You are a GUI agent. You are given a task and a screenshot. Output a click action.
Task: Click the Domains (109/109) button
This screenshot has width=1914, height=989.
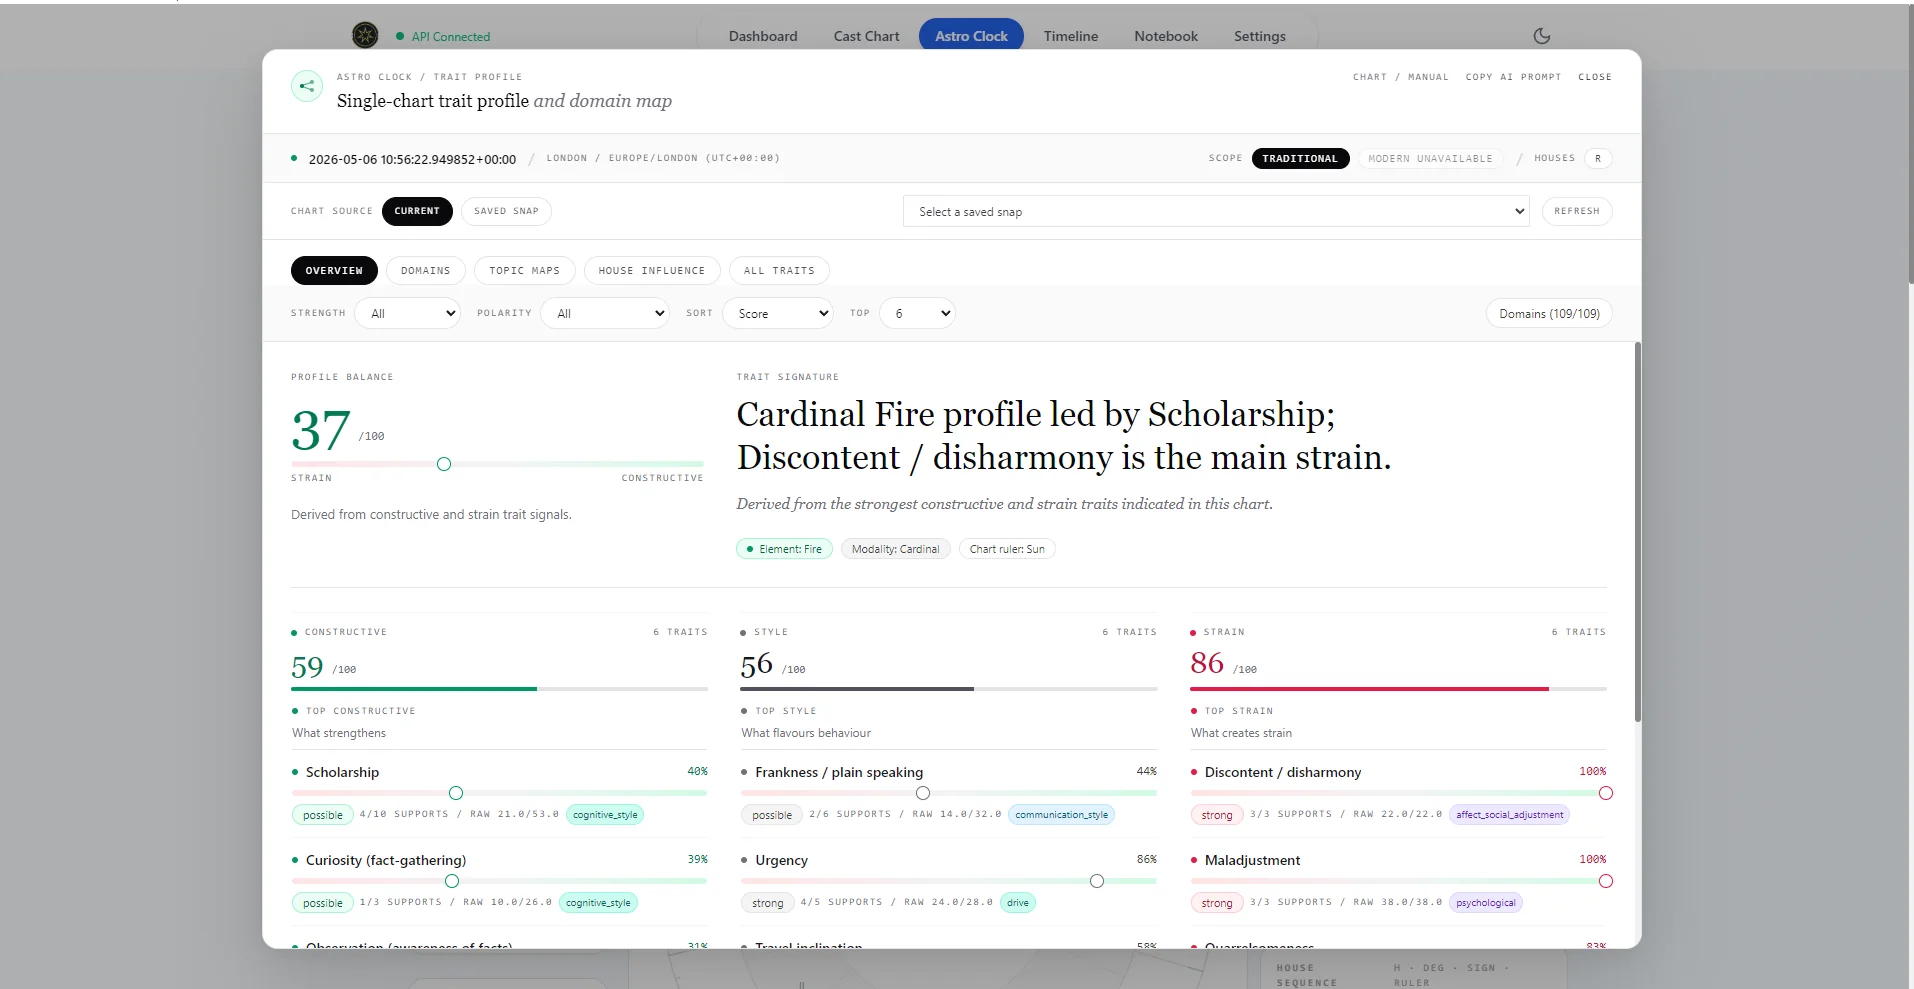1549,313
